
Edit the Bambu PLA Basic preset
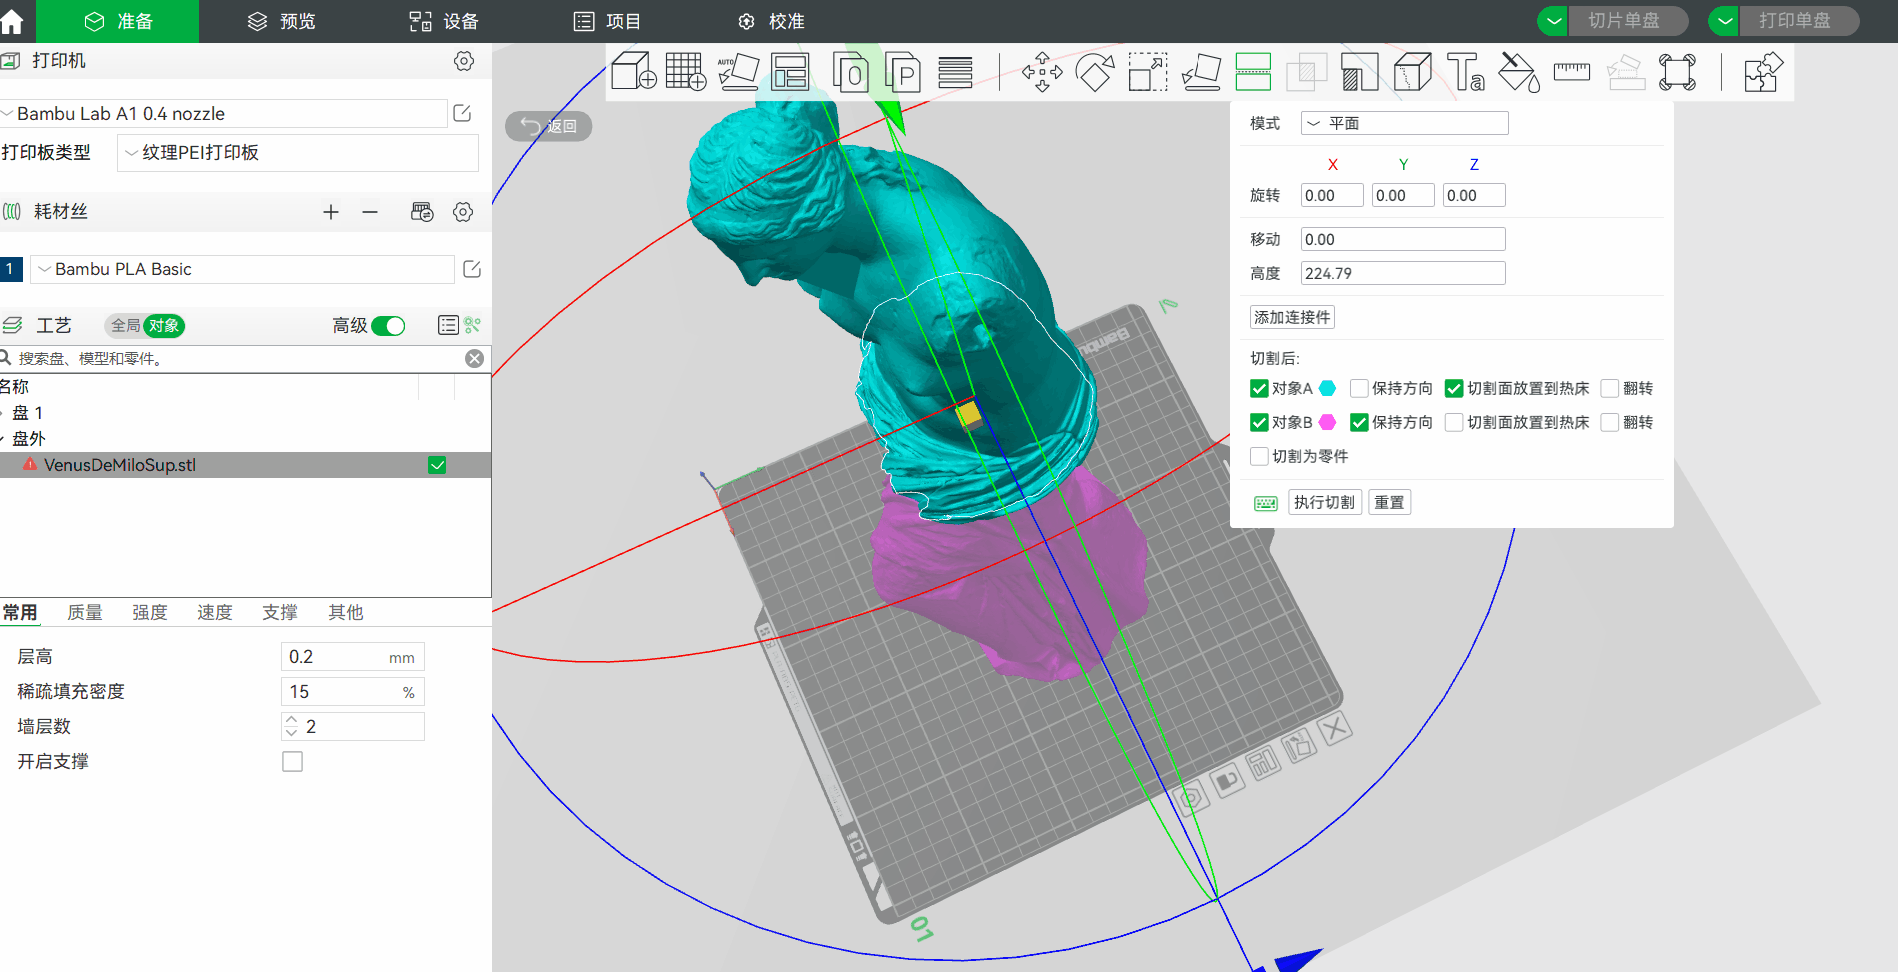point(472,269)
